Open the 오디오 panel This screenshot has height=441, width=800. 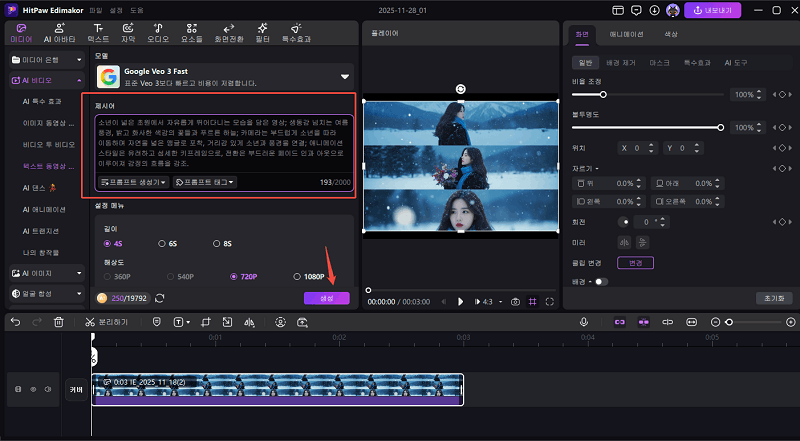click(x=158, y=33)
